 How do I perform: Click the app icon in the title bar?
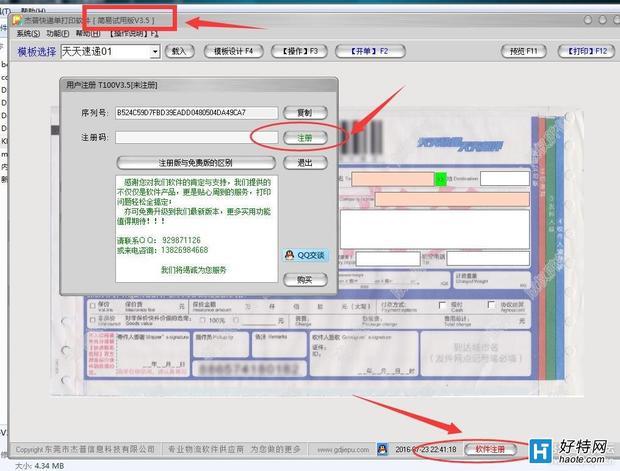click(17, 20)
